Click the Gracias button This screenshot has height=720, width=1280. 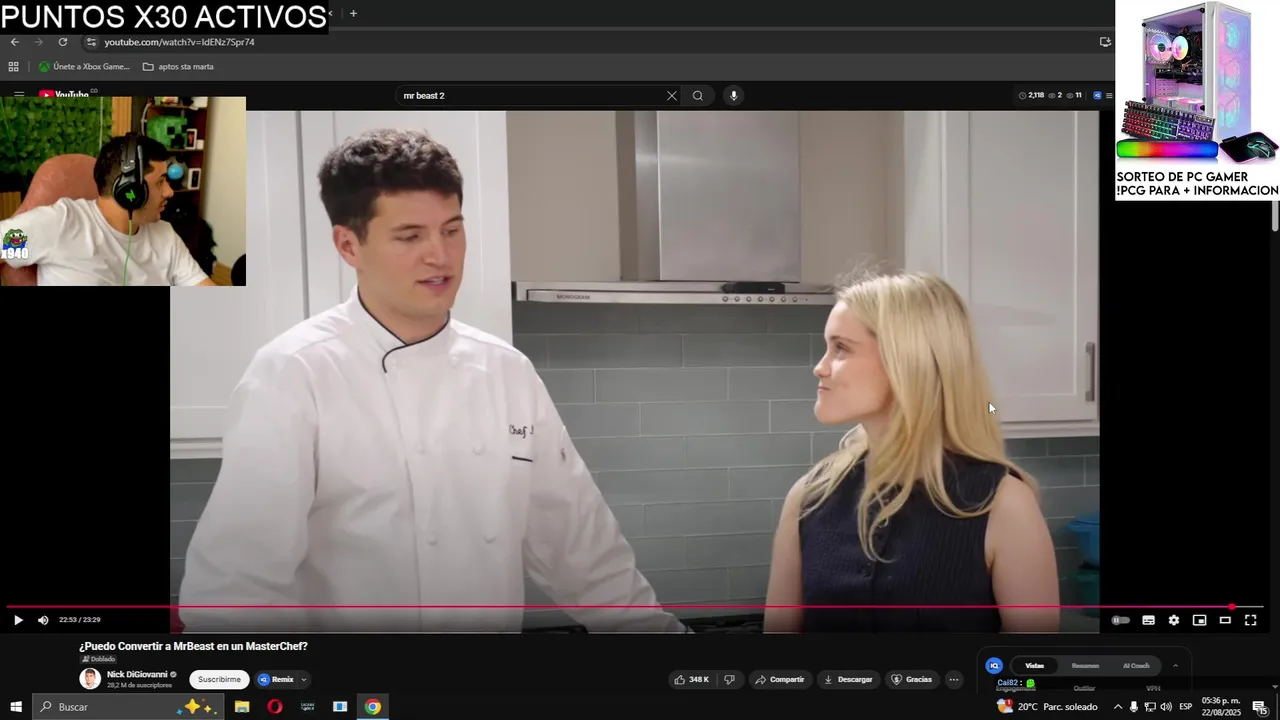click(x=911, y=680)
